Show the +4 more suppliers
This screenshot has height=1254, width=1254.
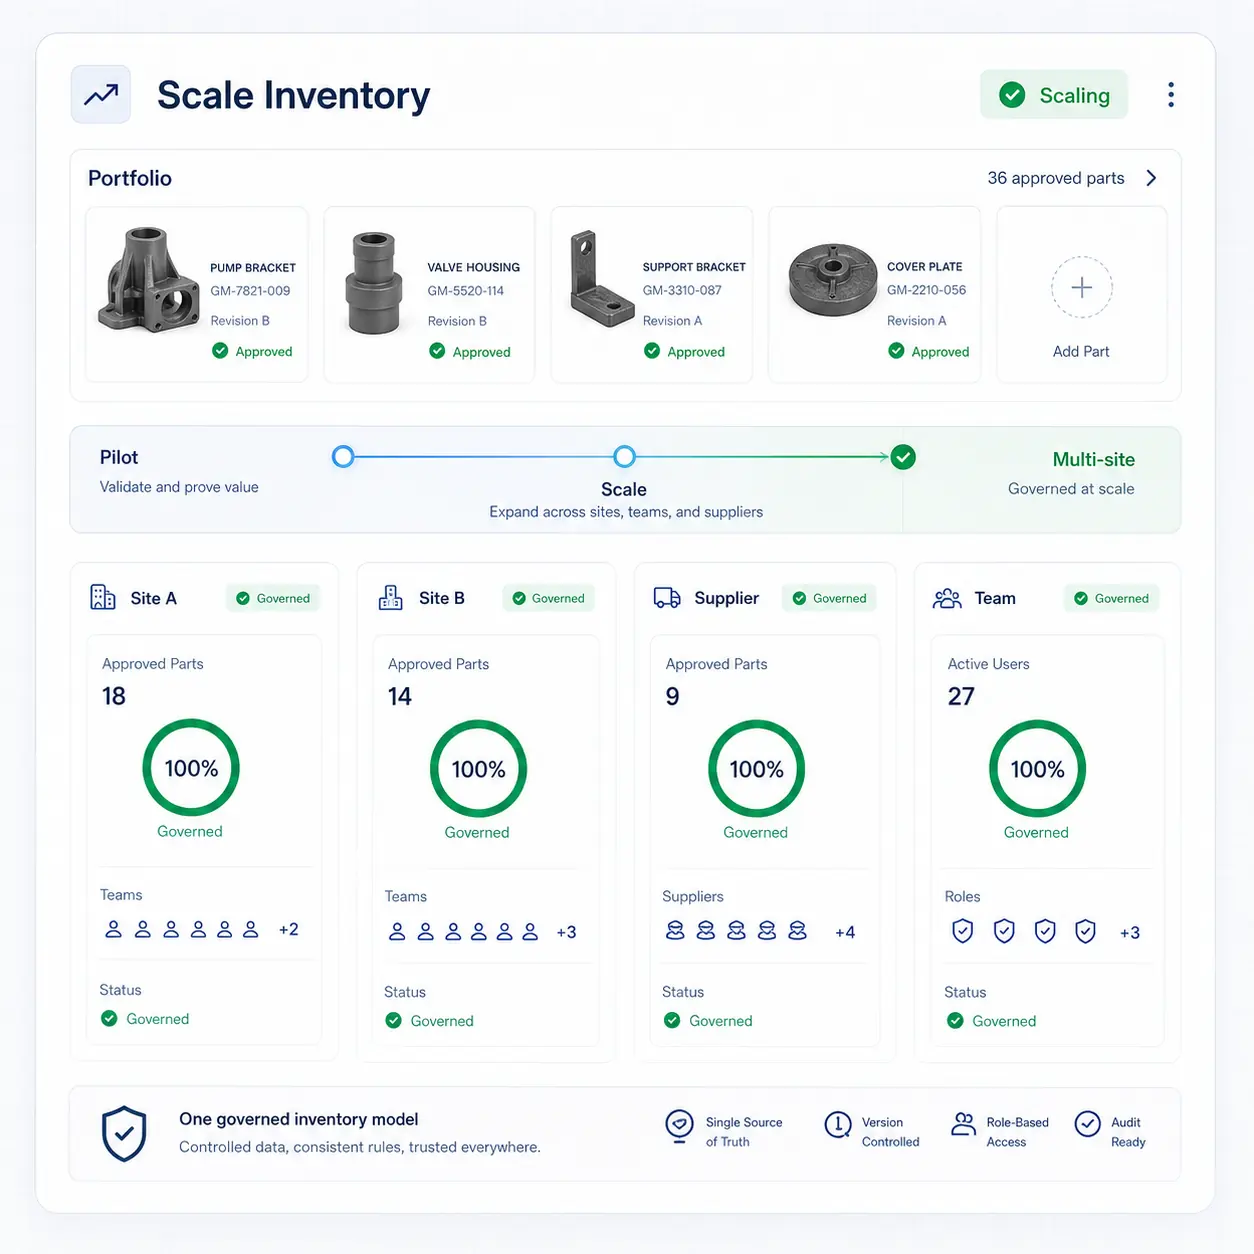pos(845,932)
